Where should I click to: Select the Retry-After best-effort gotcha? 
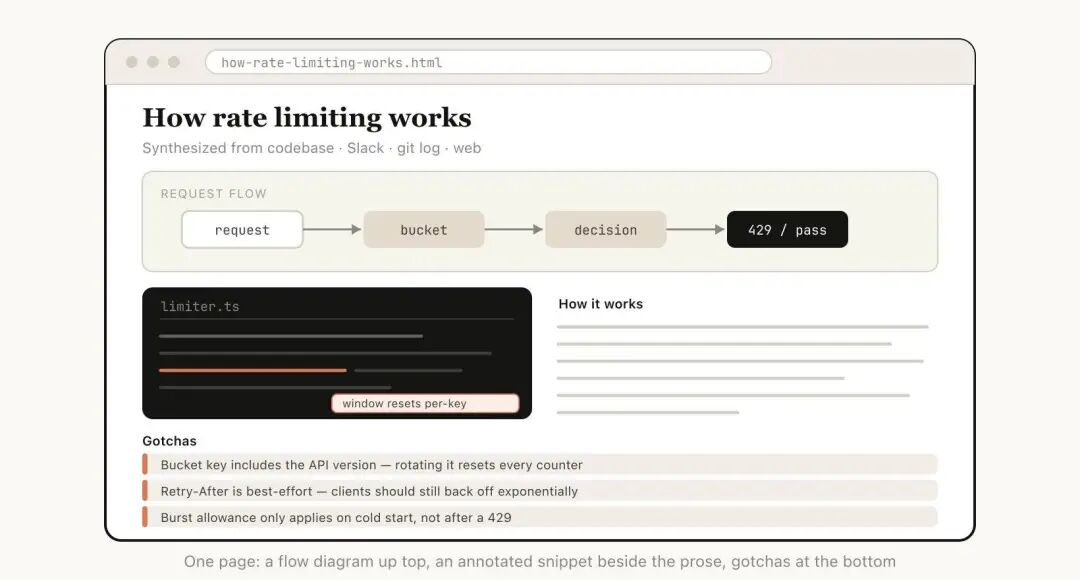(x=540, y=490)
